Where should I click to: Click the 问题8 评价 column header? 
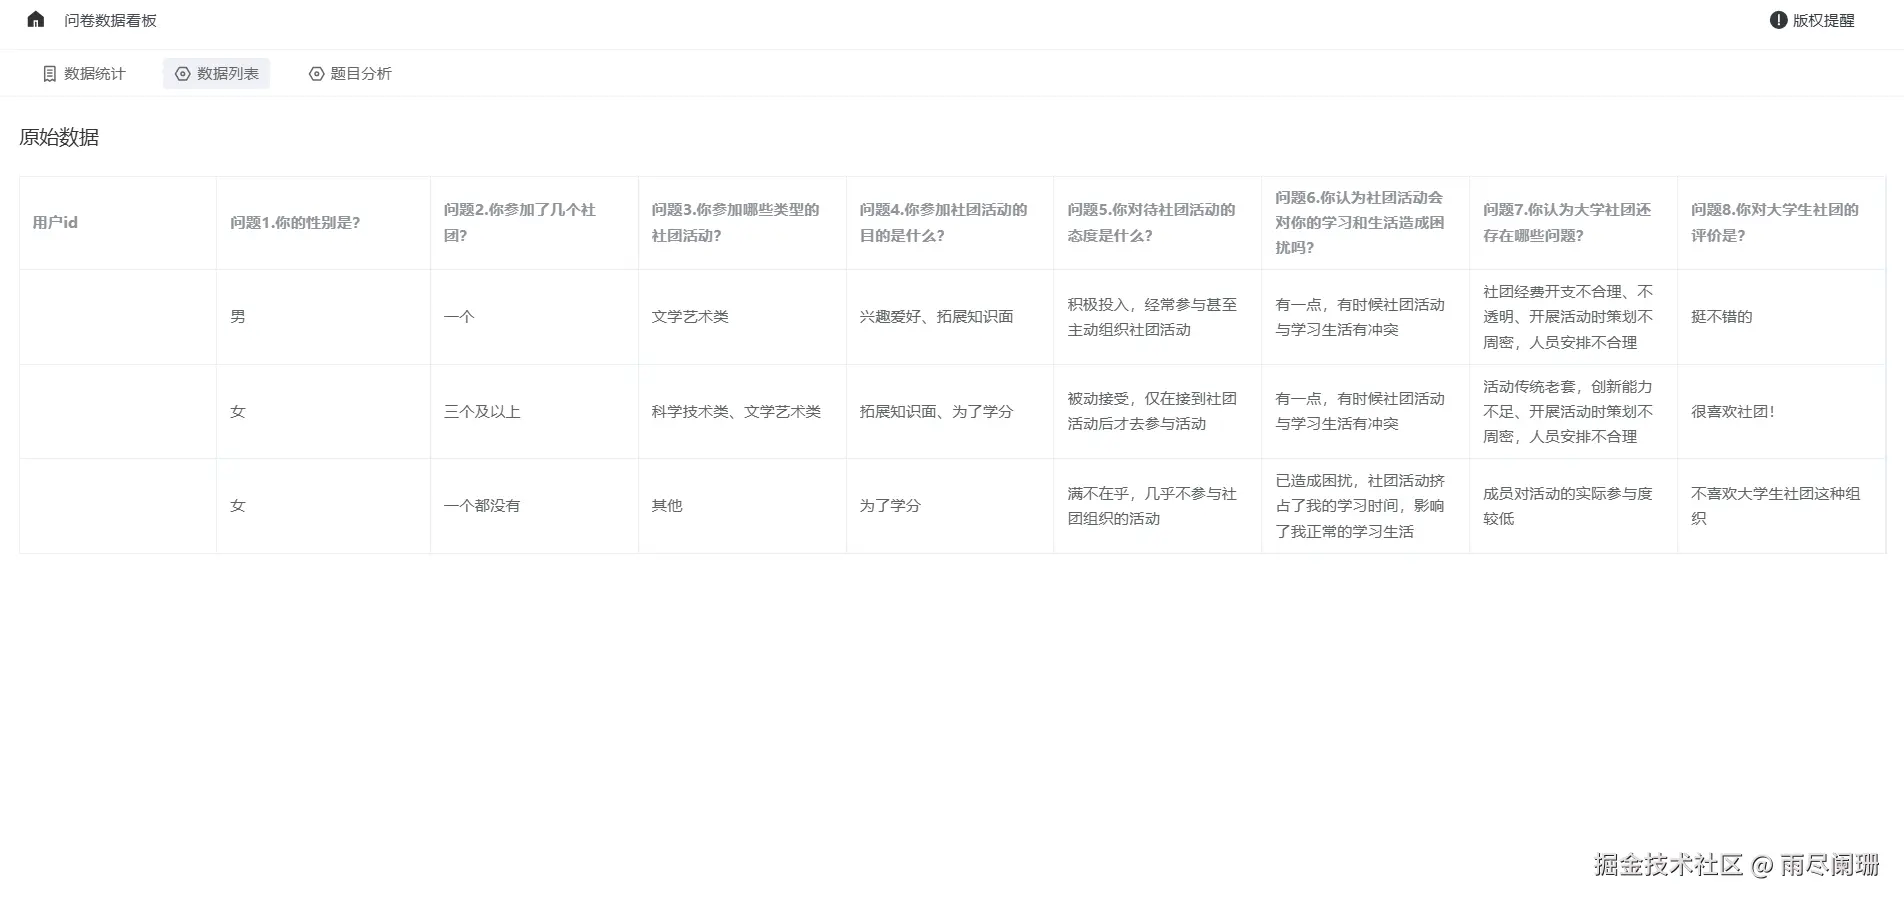tap(1781, 223)
